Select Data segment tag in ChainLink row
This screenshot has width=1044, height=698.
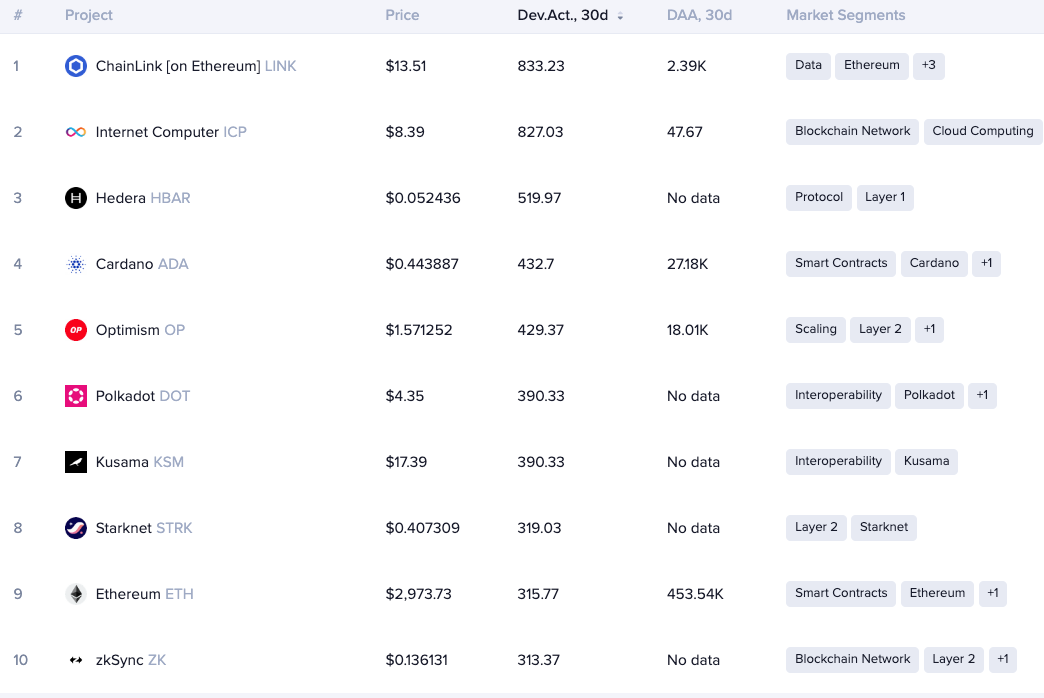coord(808,65)
